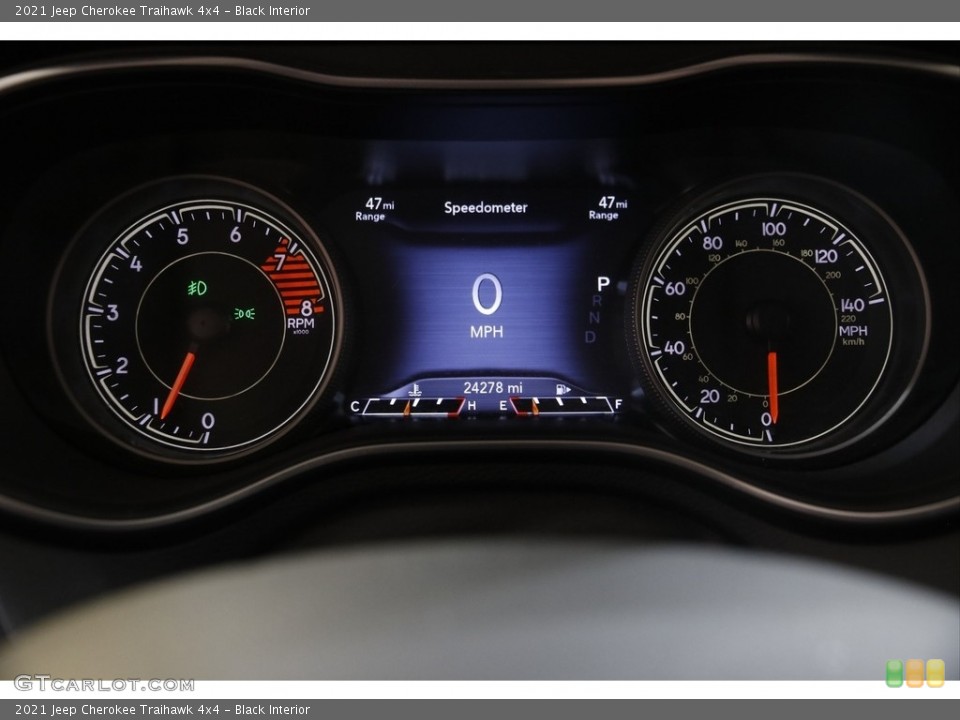Click the D gear indicator
Image resolution: width=960 pixels, height=720 pixels.
coord(590,337)
